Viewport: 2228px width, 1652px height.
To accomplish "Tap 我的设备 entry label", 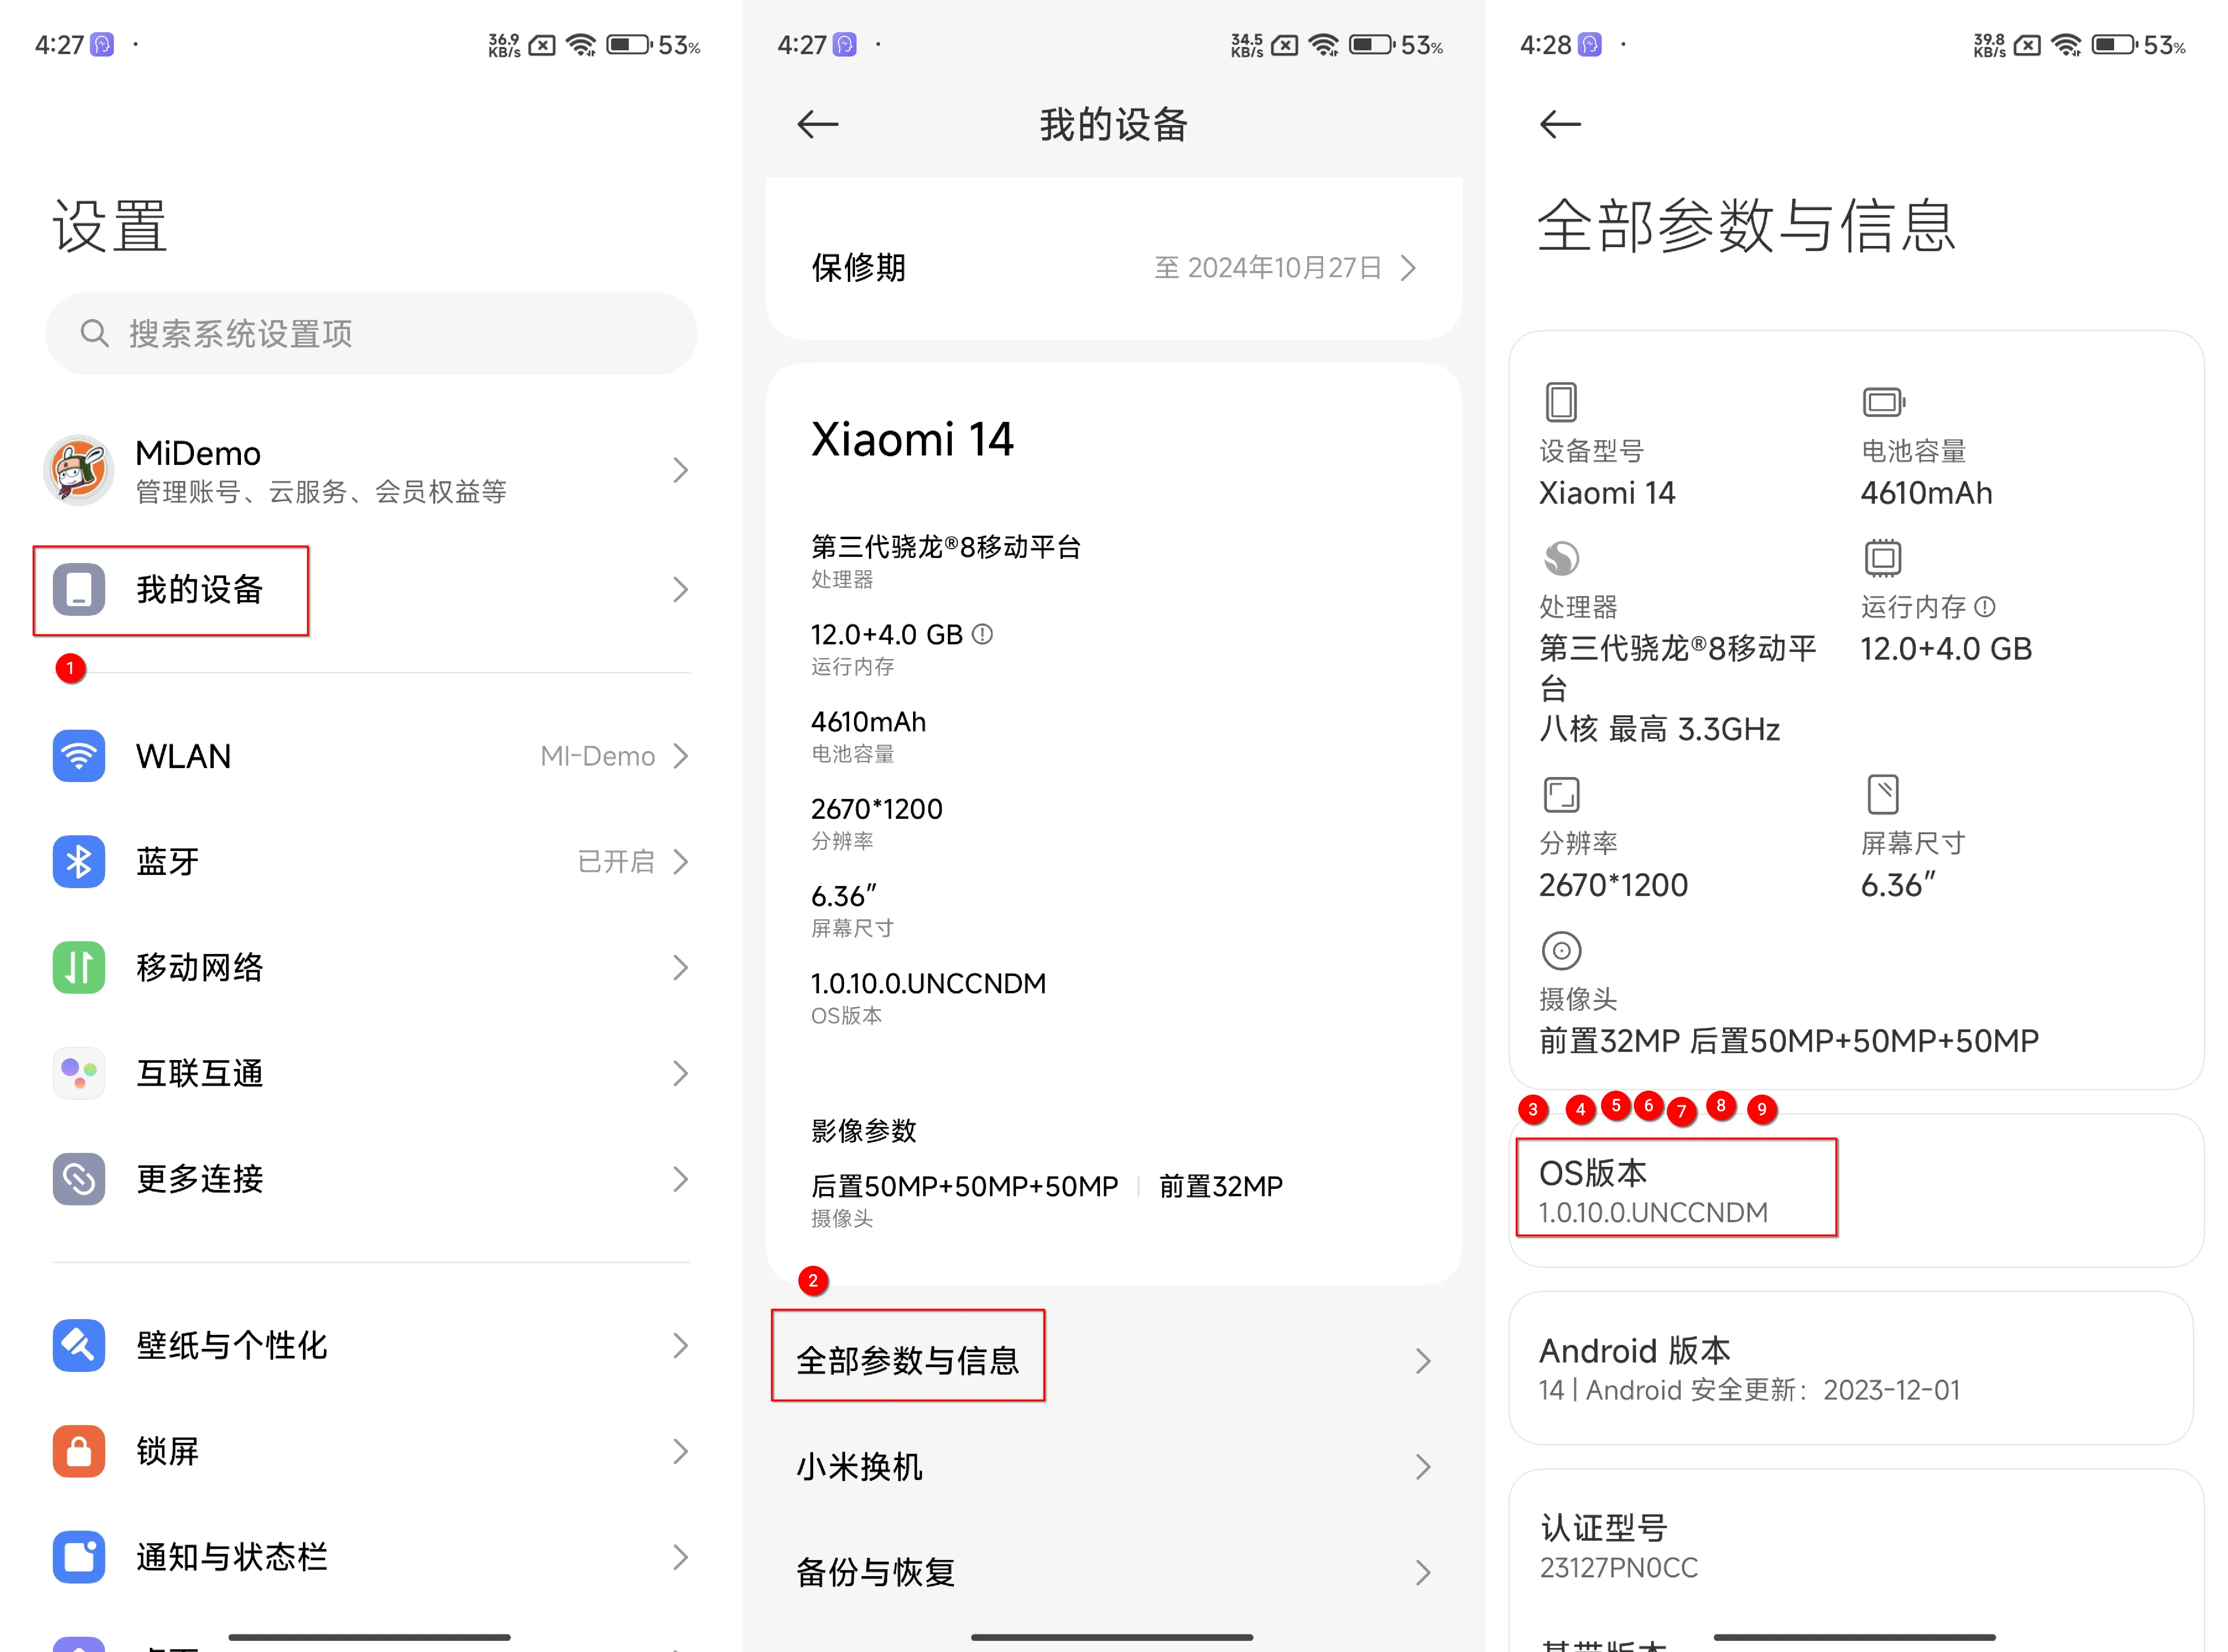I will 200,589.
